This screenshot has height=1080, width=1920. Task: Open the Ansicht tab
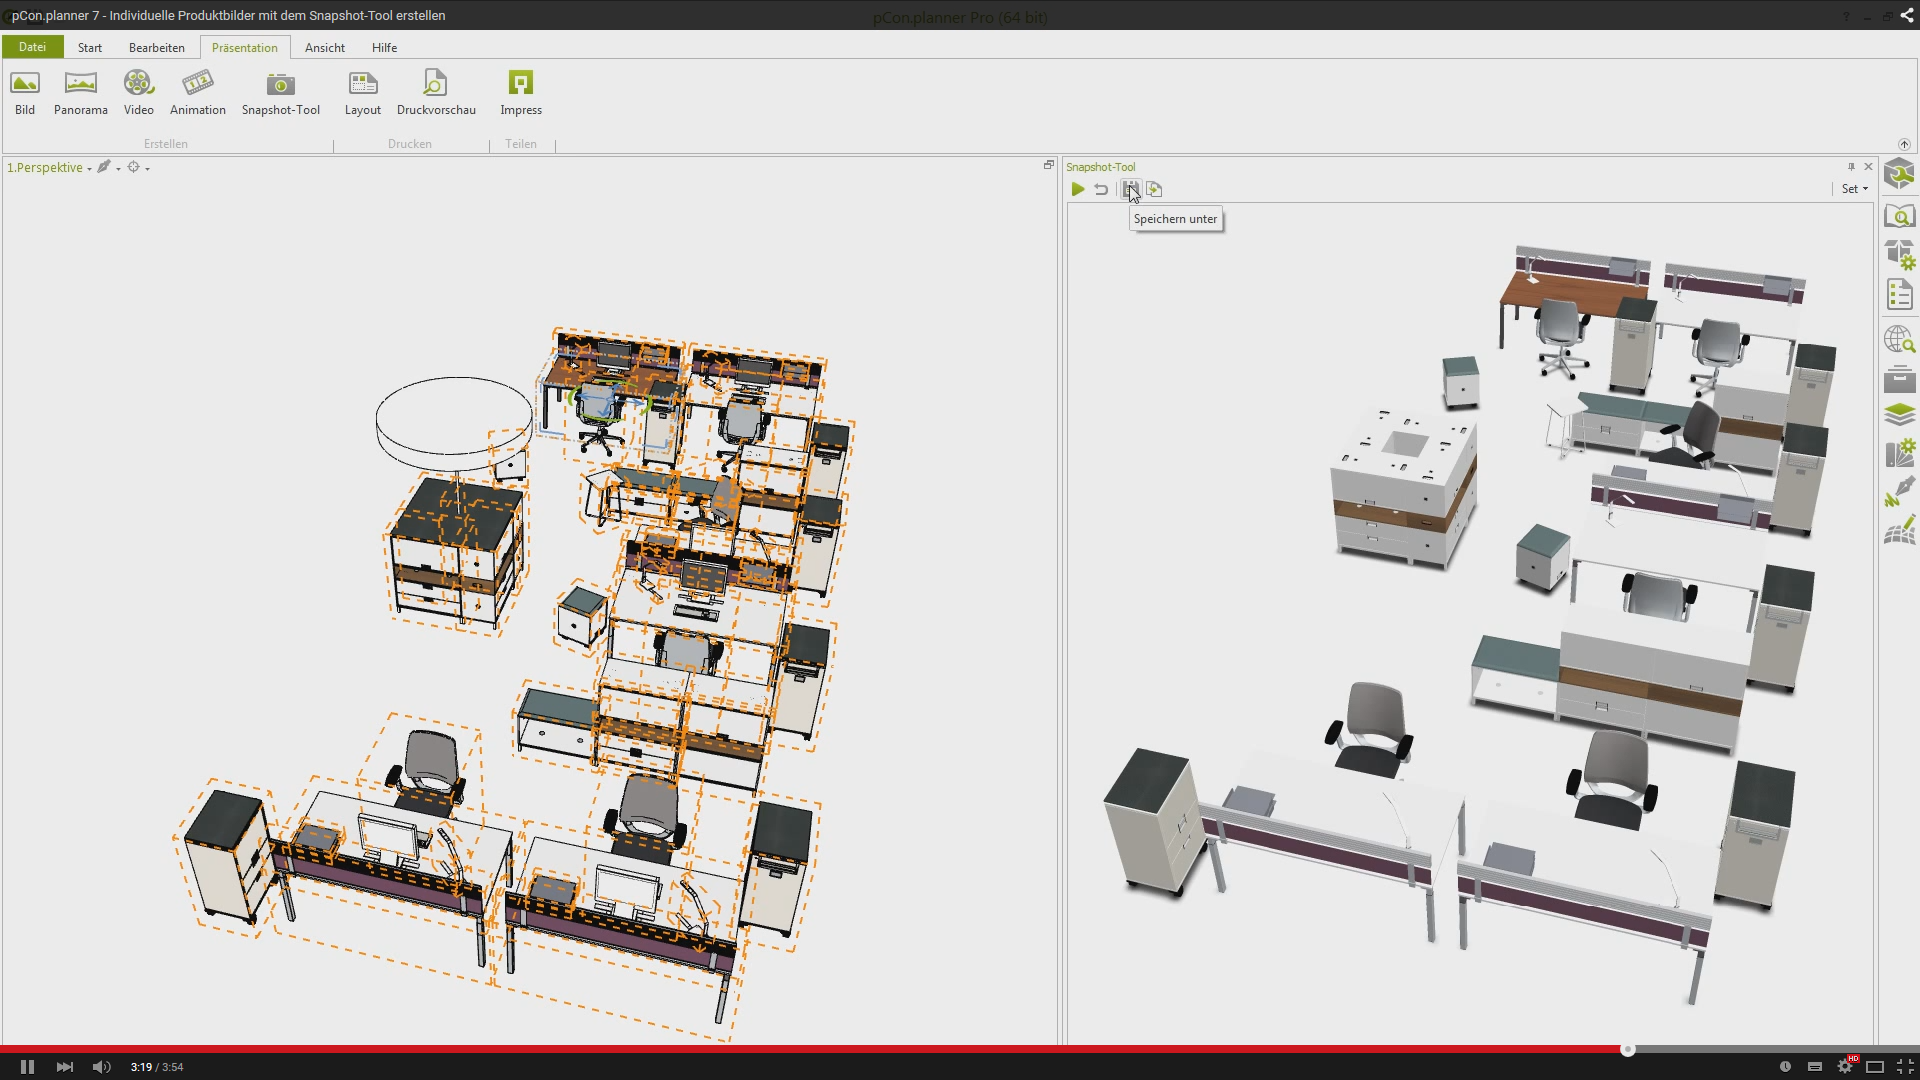tap(324, 47)
